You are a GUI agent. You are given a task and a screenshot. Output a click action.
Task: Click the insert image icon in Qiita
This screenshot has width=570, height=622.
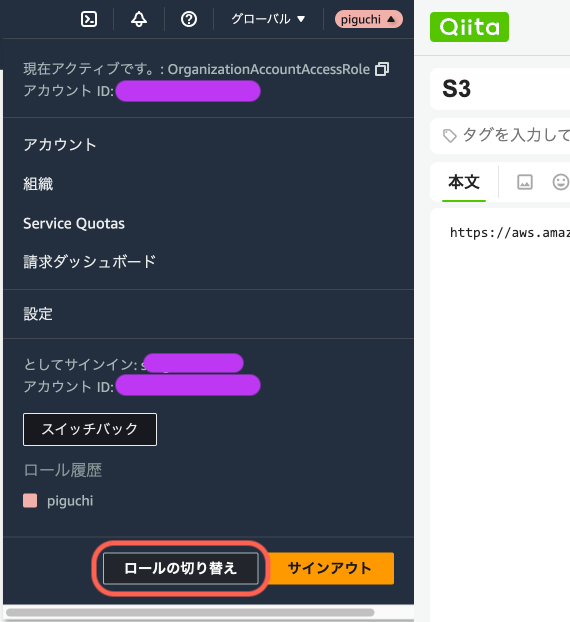[x=525, y=182]
